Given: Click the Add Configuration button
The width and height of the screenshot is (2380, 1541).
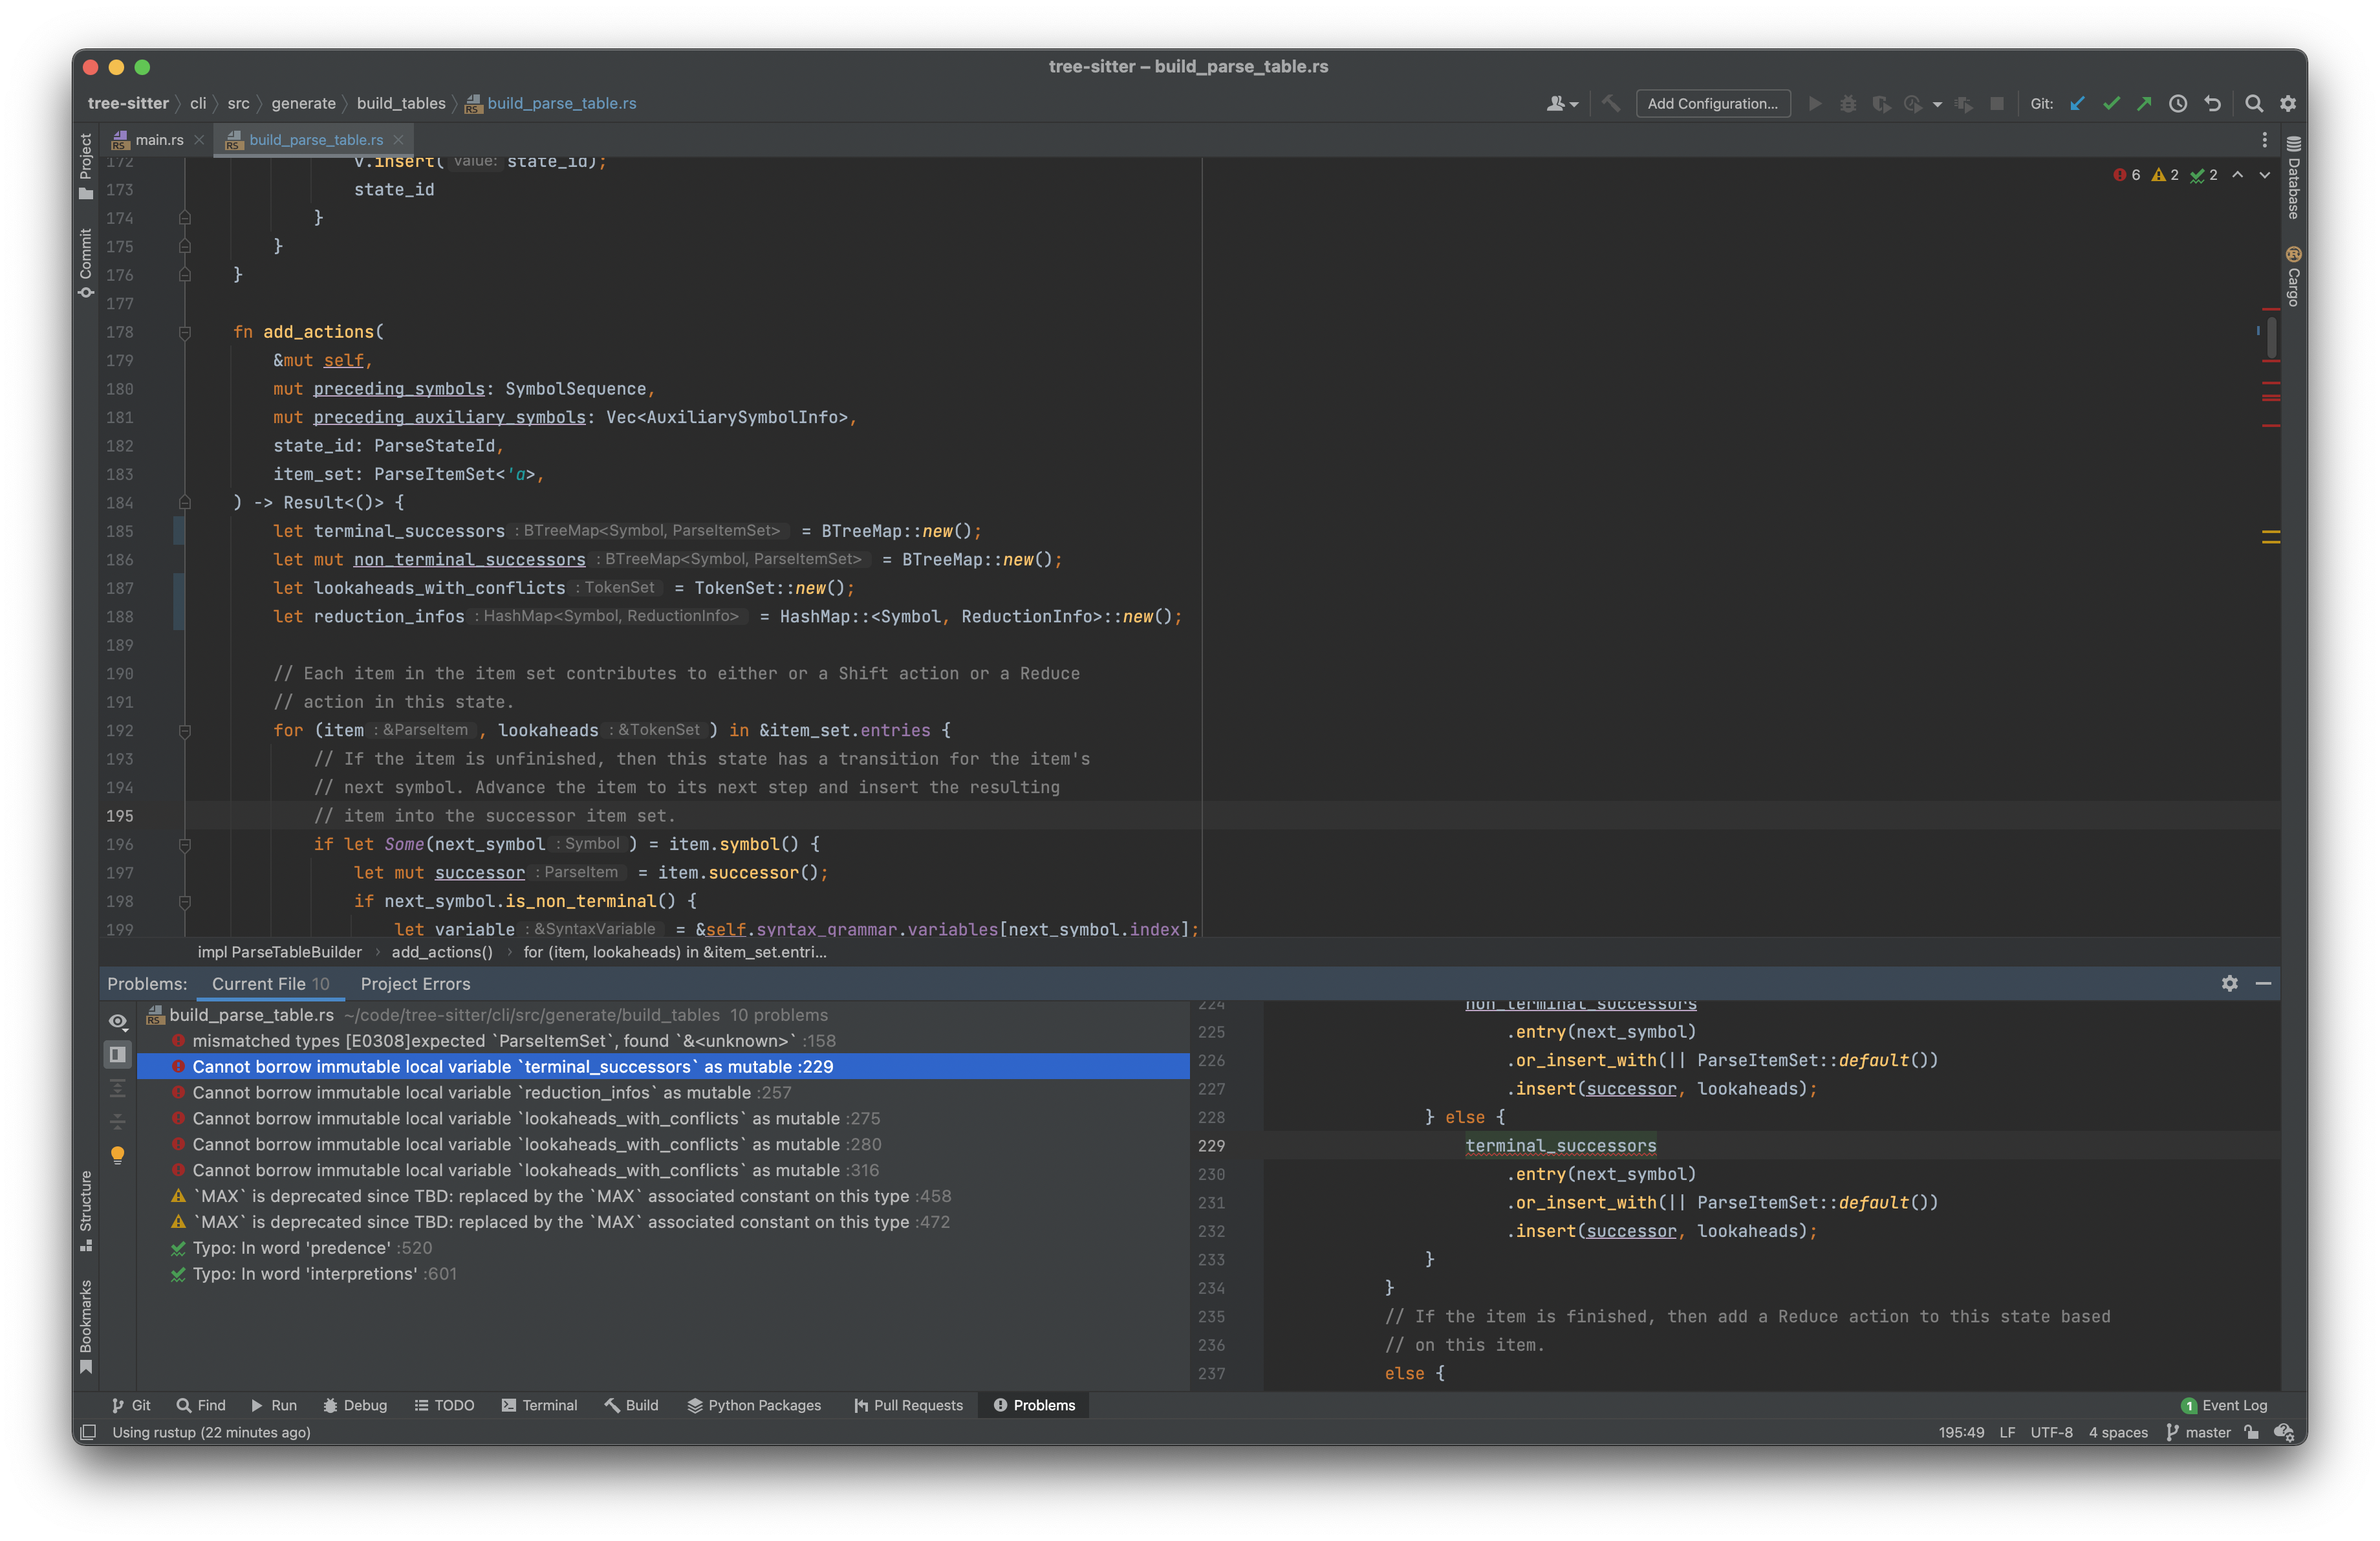Looking at the screenshot, I should pyautogui.click(x=1713, y=103).
